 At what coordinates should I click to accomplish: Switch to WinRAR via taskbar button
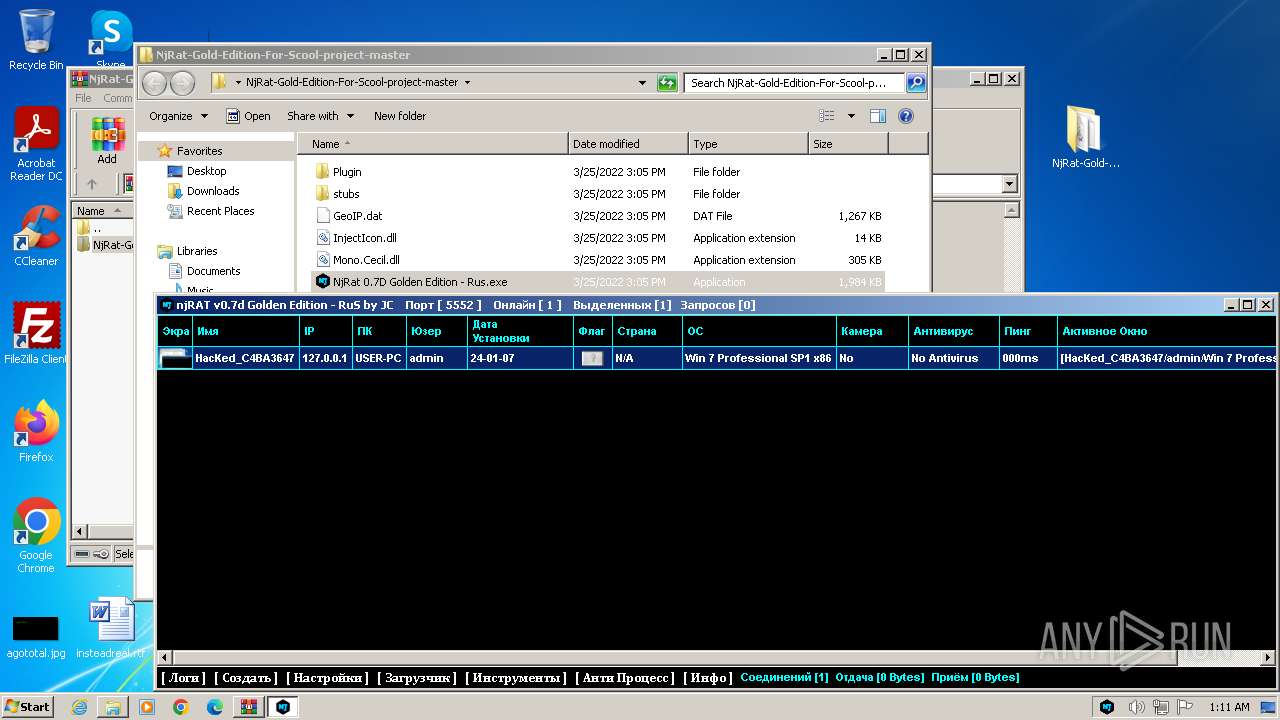[249, 707]
